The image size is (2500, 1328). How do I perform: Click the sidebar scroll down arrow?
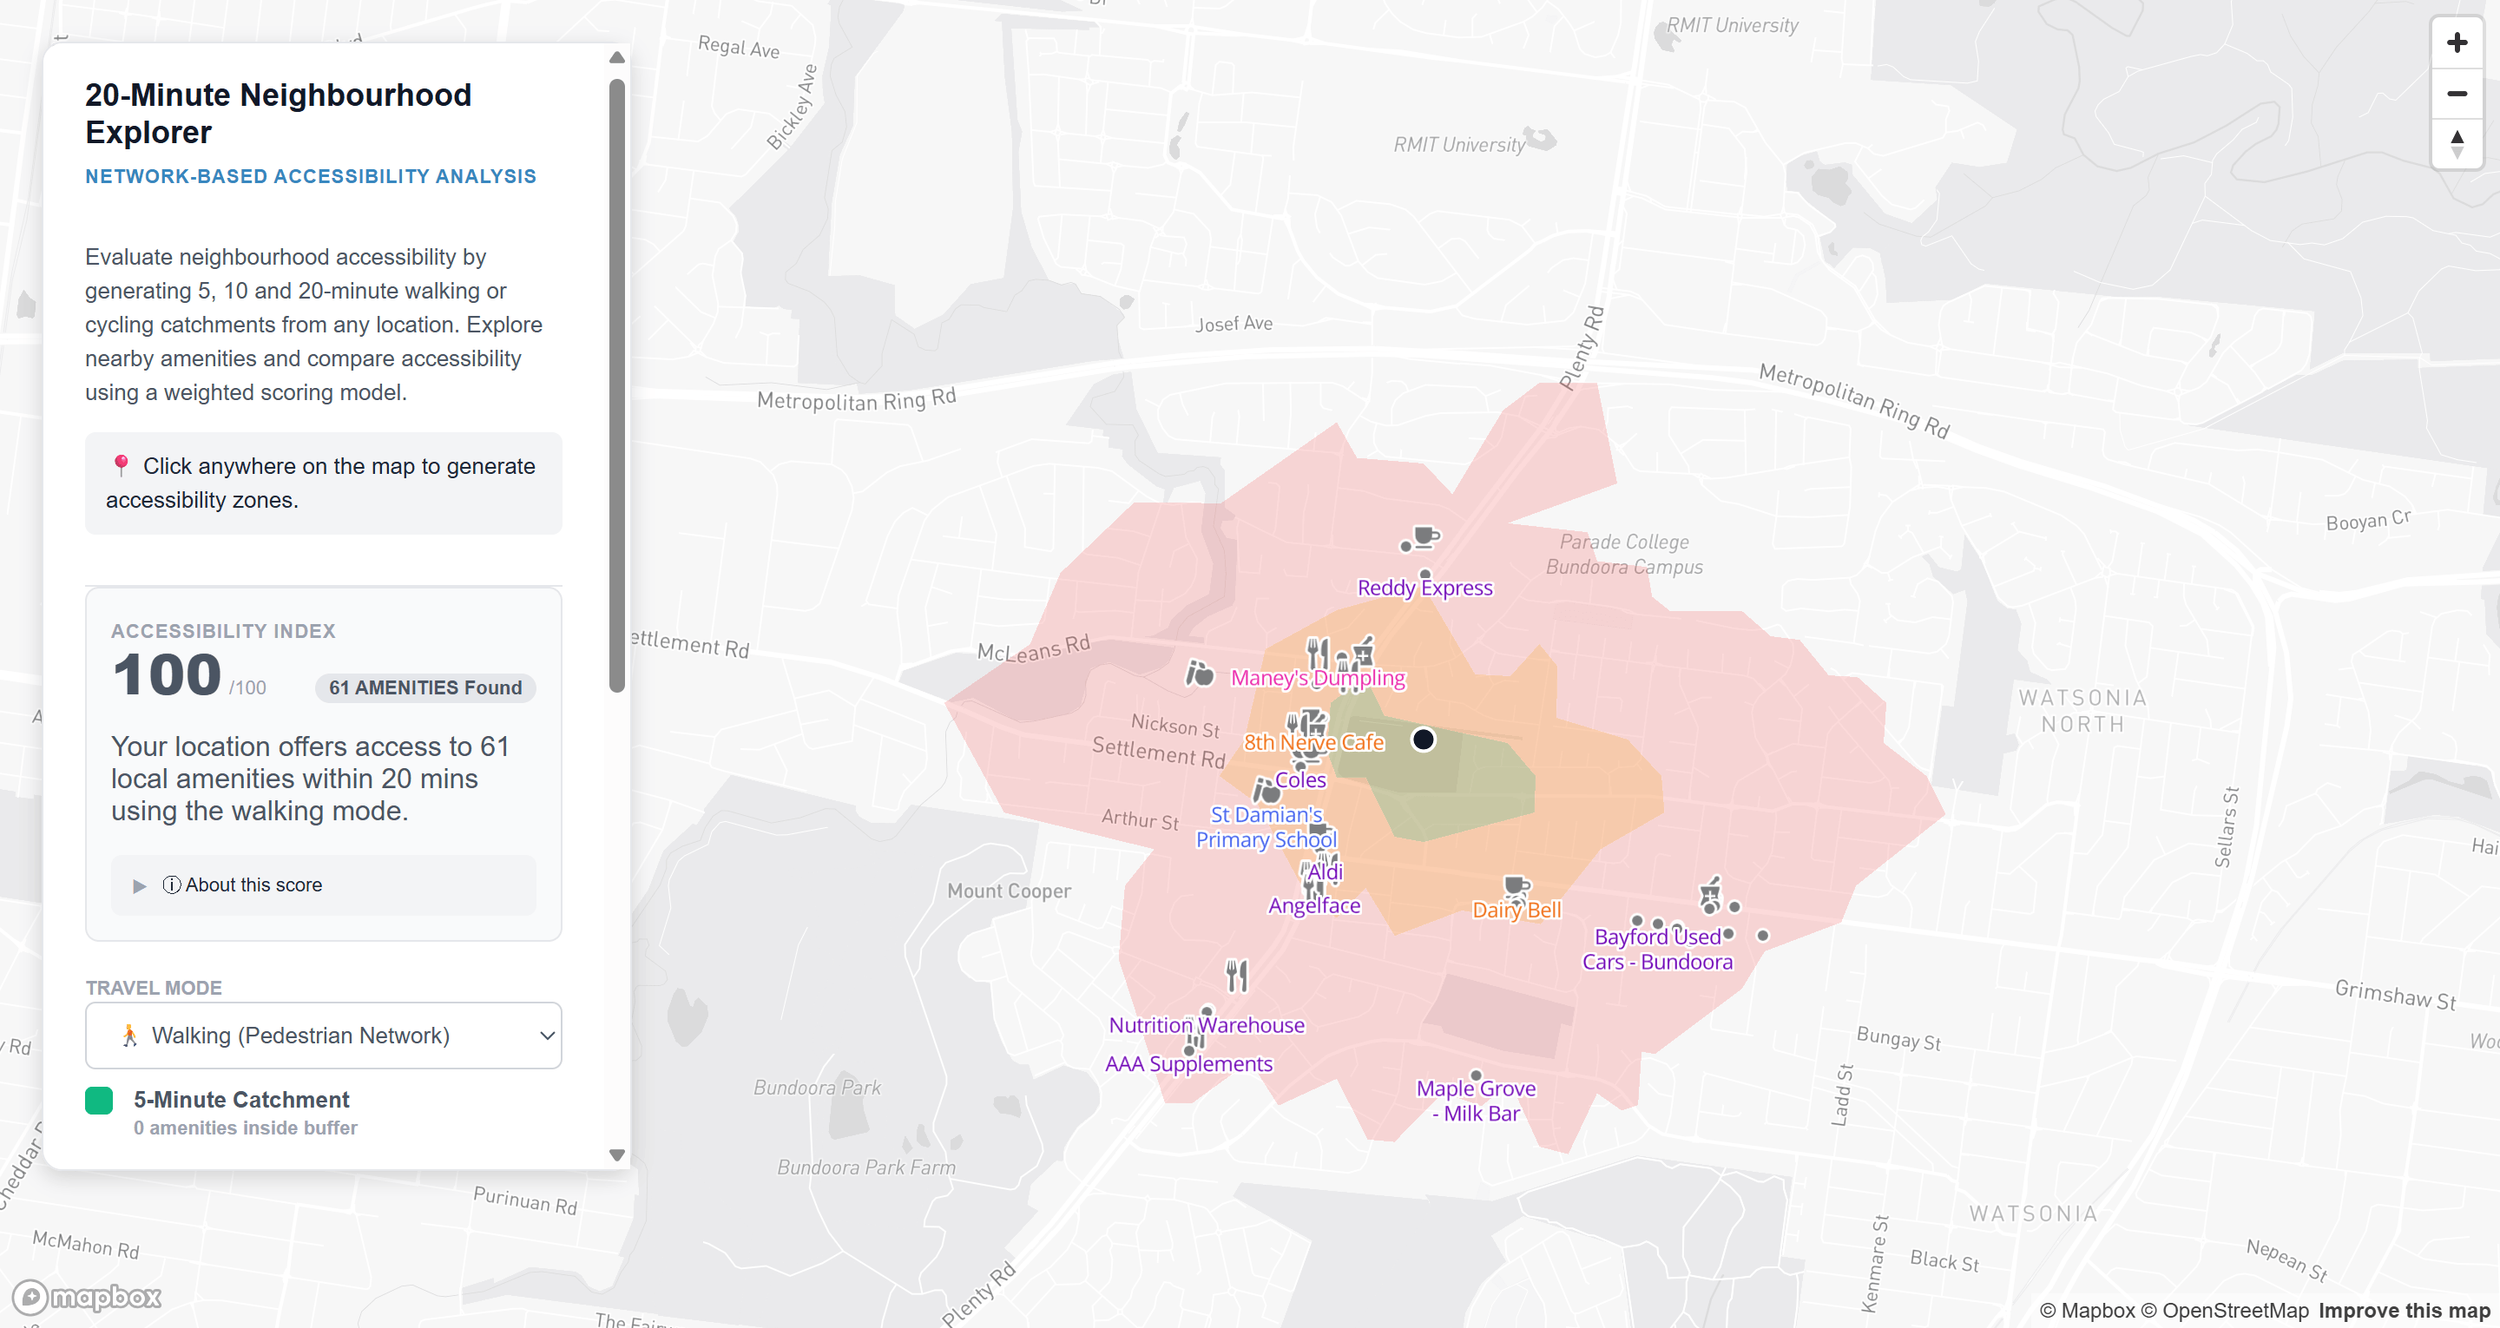point(617,1155)
